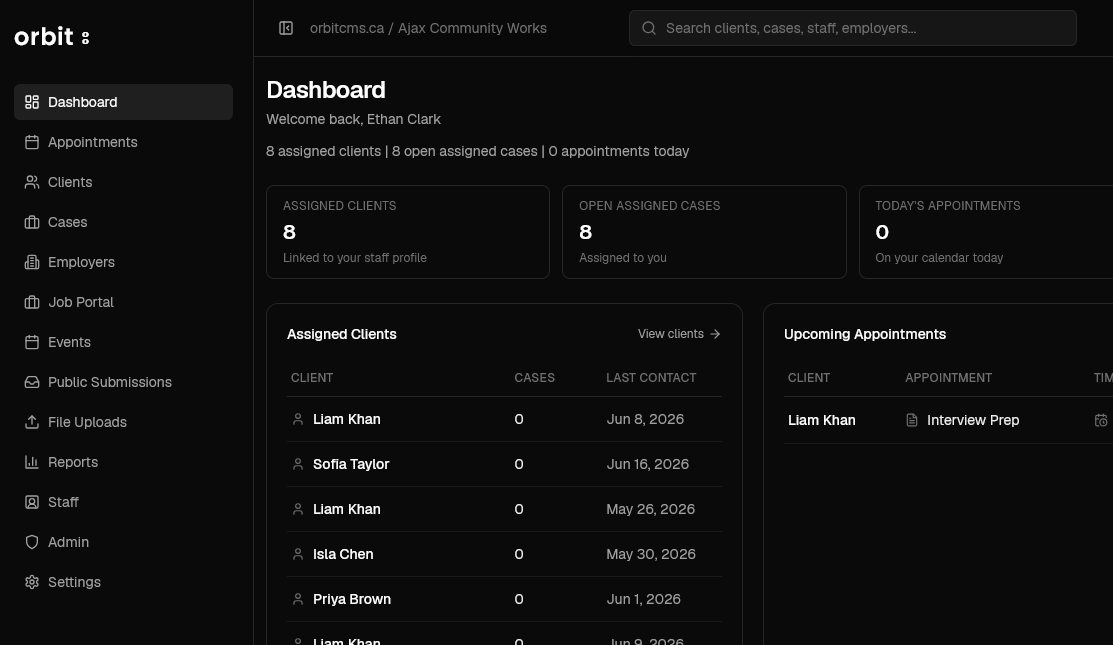Click the Job Portal briefcase icon
The image size is (1113, 645).
pos(32,302)
